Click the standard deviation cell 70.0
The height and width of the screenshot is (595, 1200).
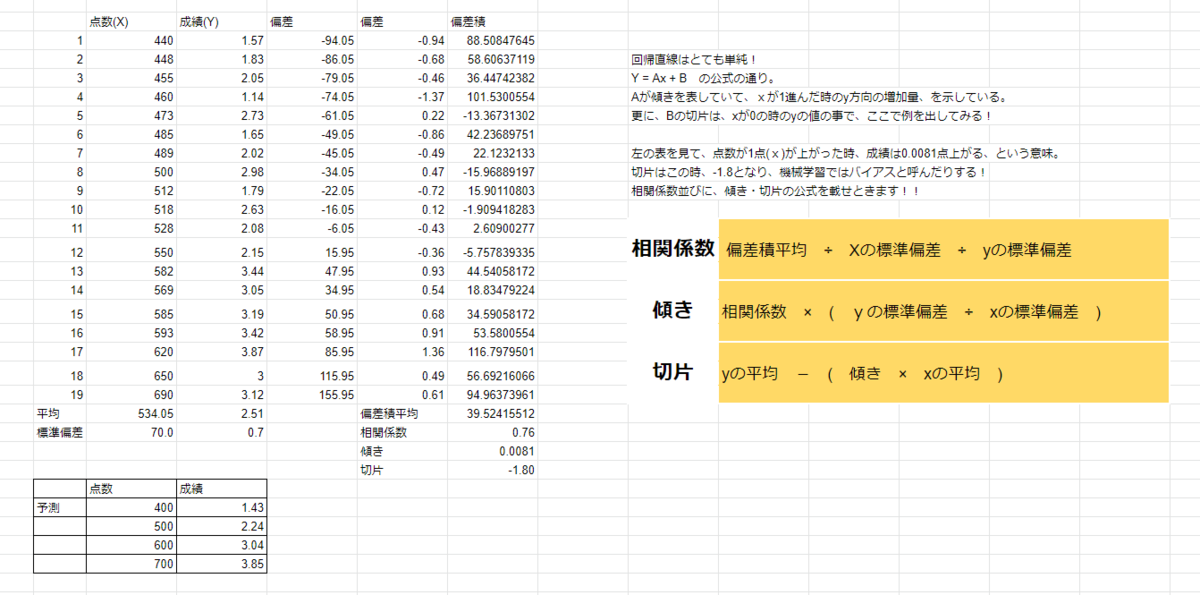click(x=131, y=432)
